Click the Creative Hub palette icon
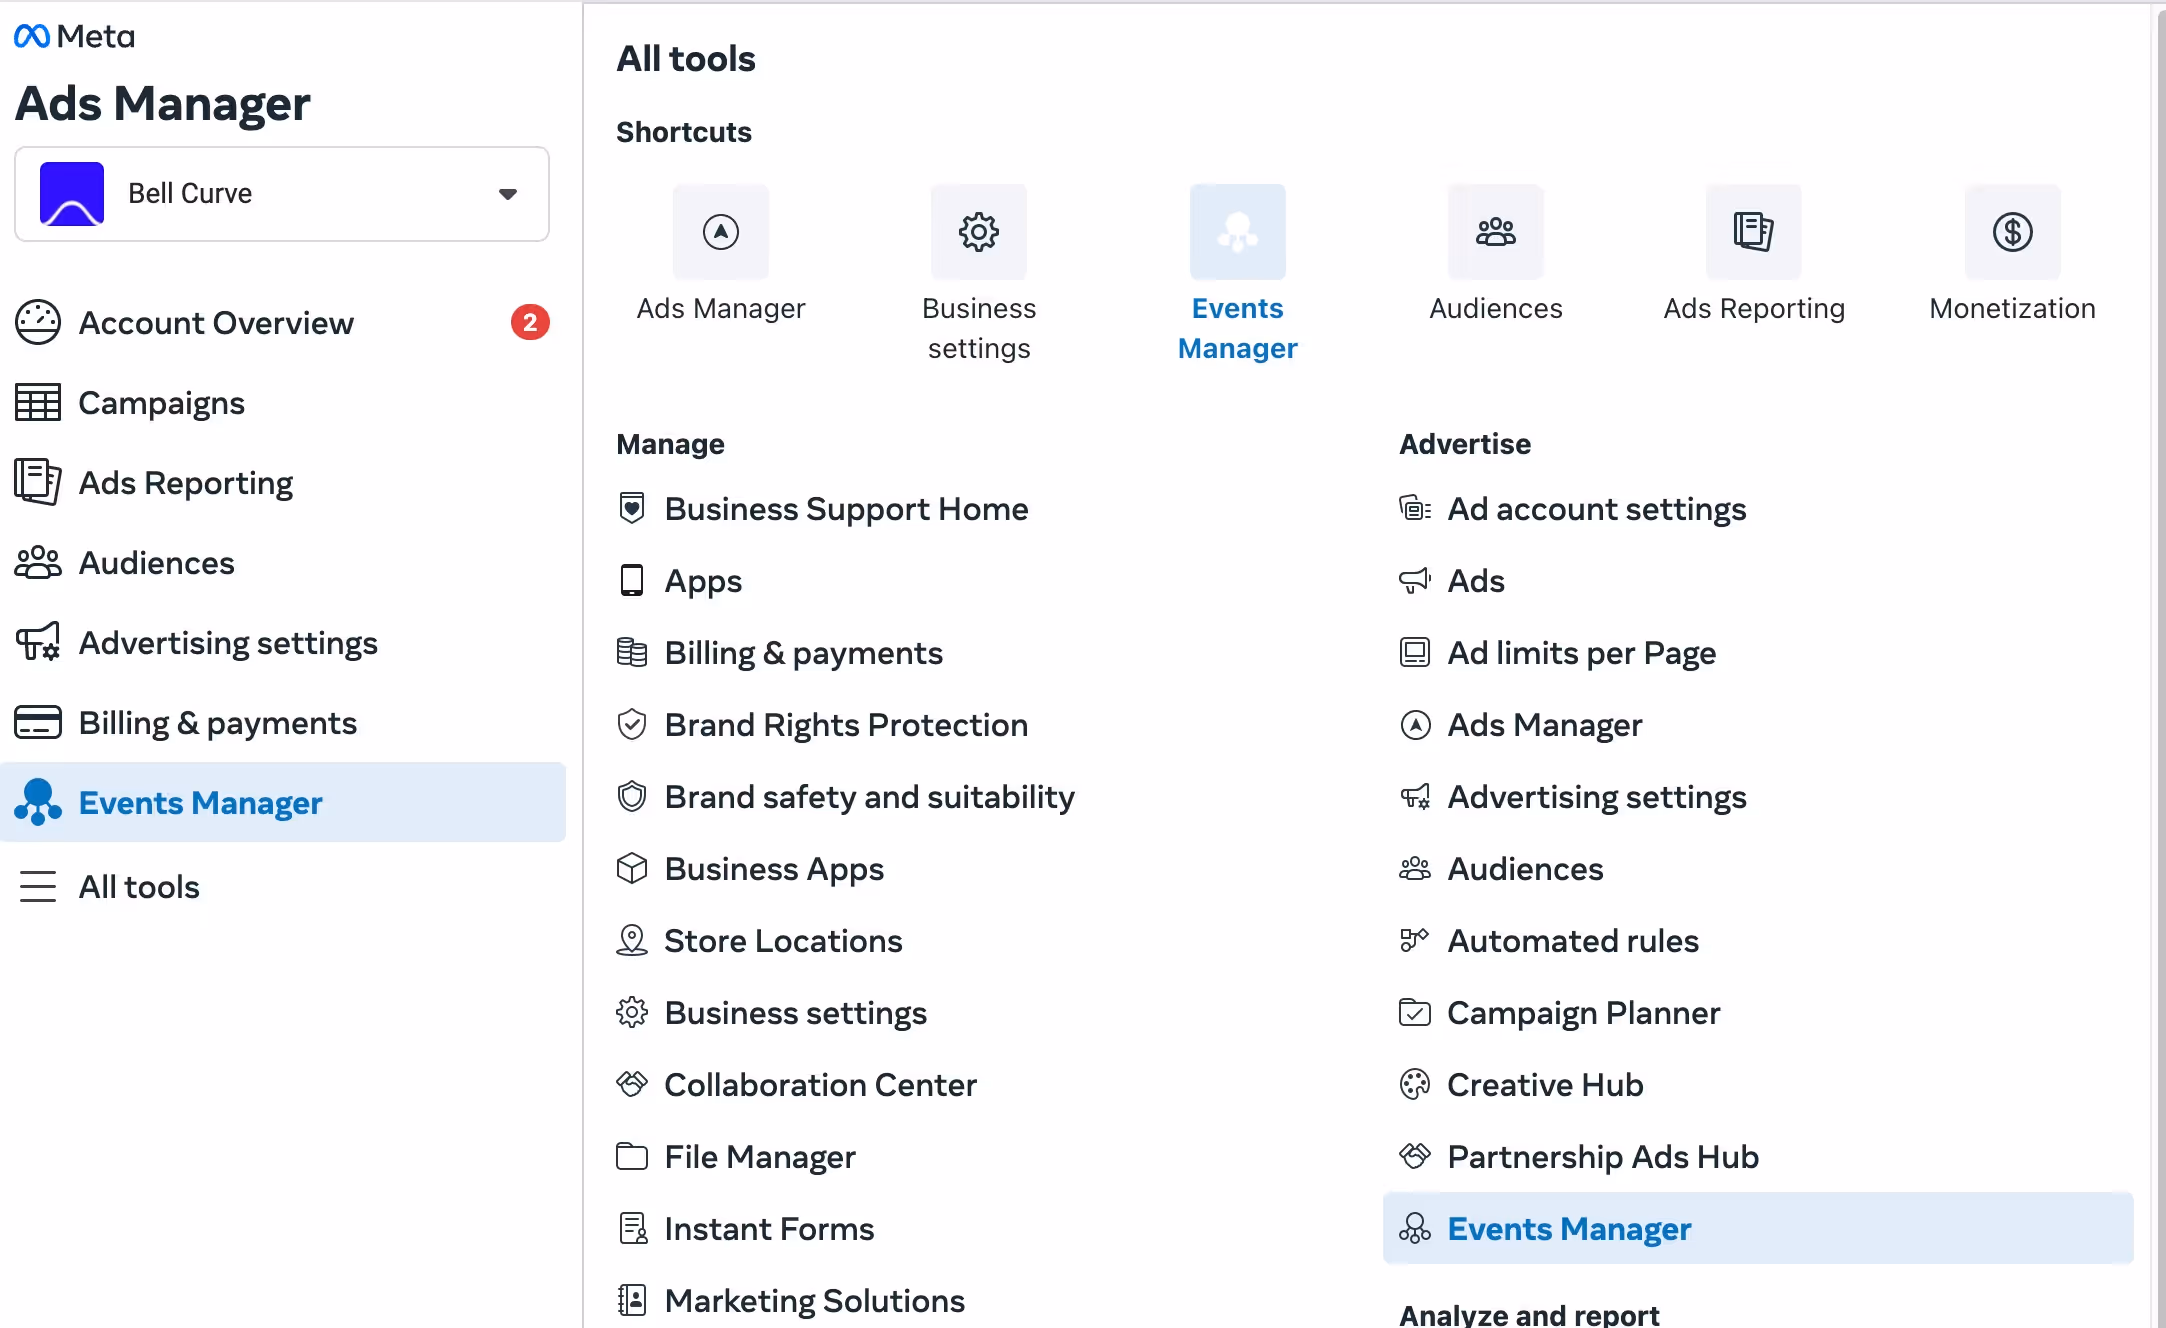This screenshot has width=2166, height=1328. tap(1415, 1085)
